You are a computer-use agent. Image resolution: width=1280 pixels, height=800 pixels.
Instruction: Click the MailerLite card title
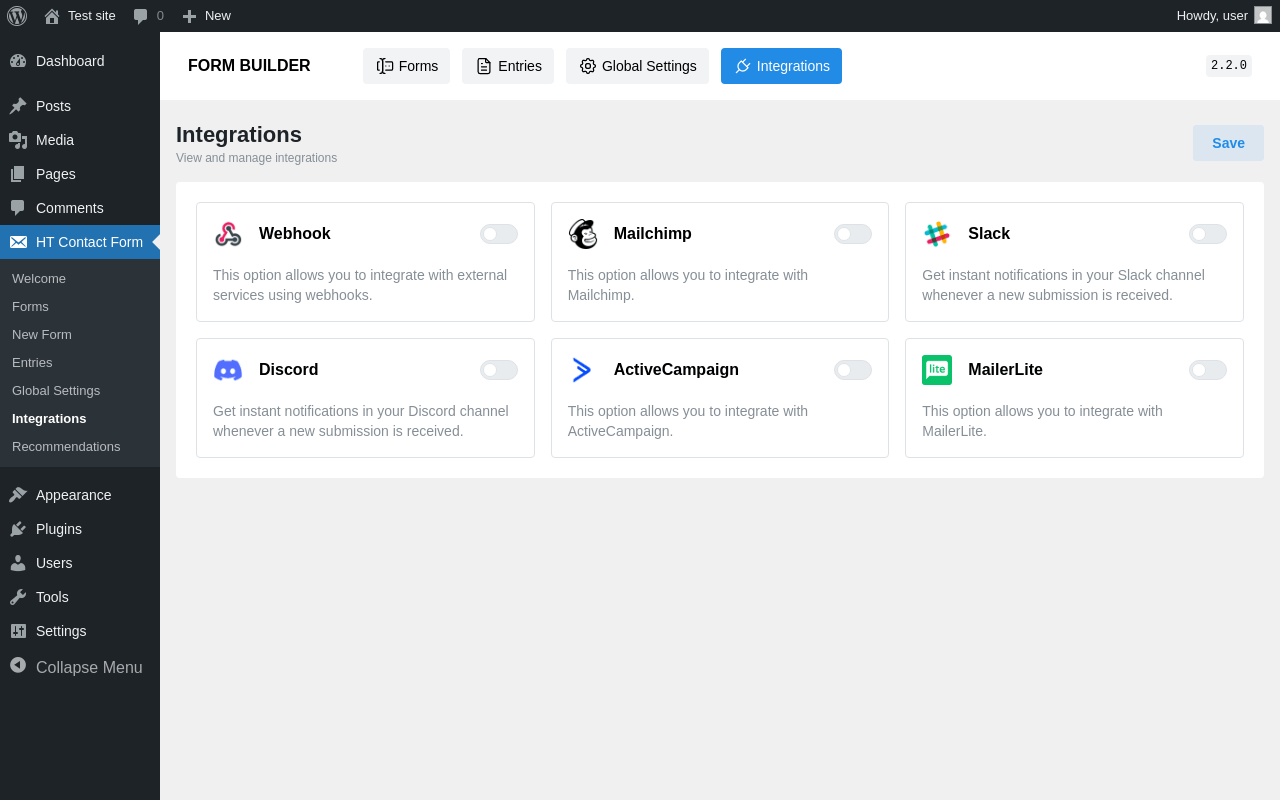[1005, 370]
